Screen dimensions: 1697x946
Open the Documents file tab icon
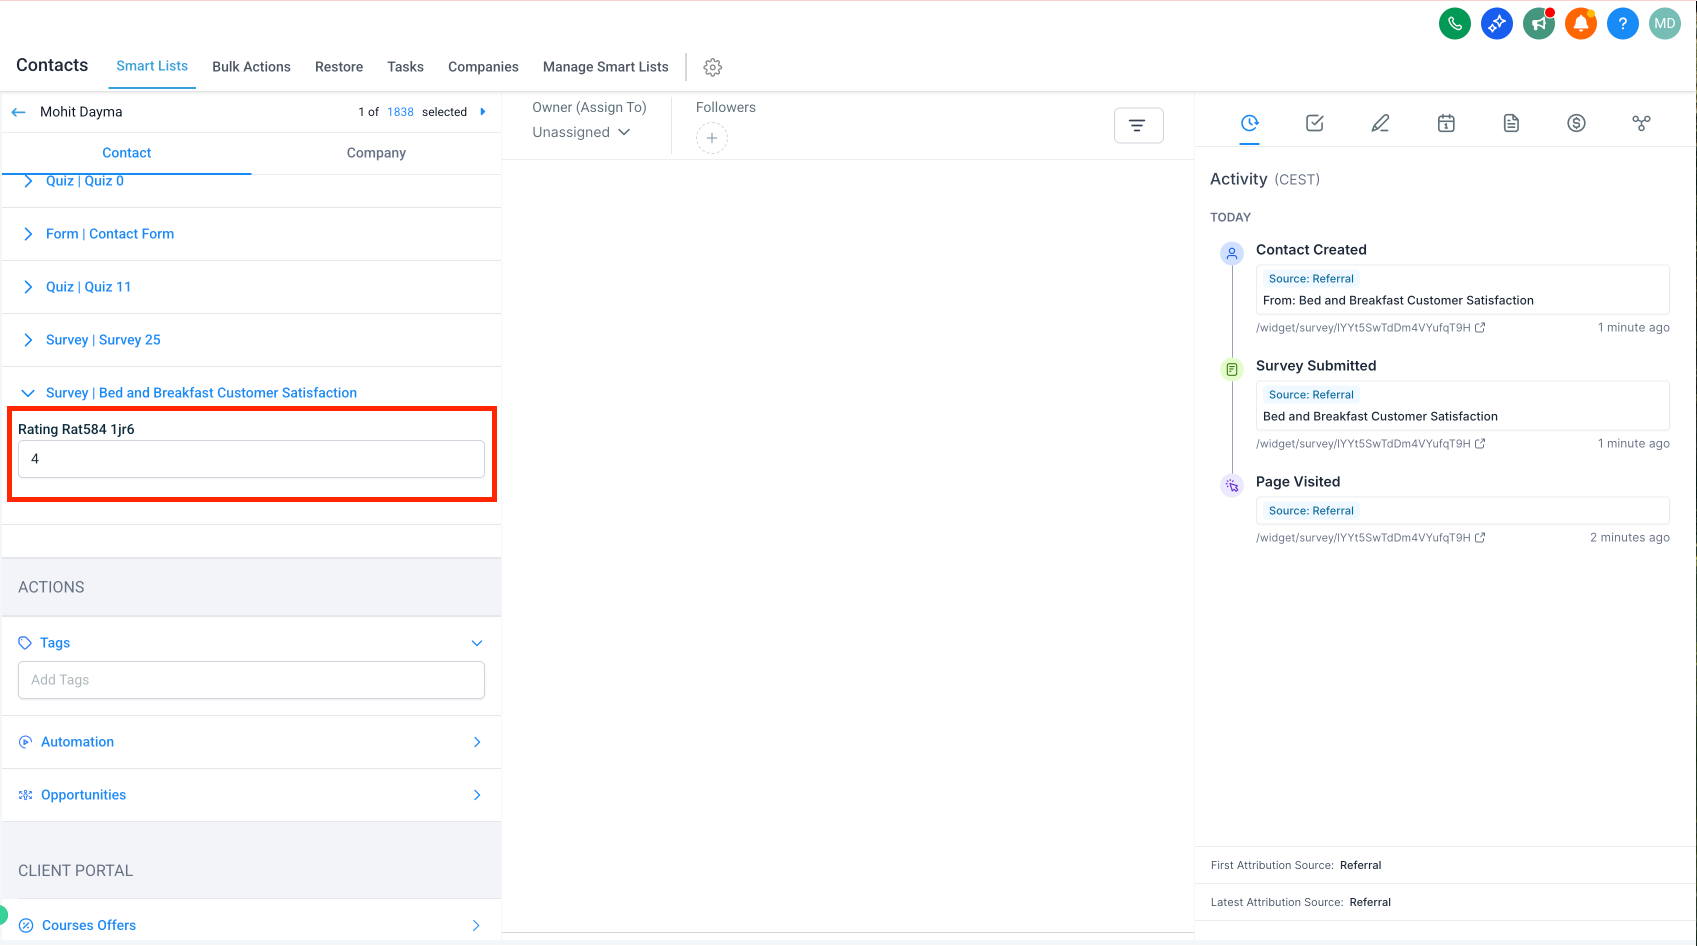[1511, 123]
